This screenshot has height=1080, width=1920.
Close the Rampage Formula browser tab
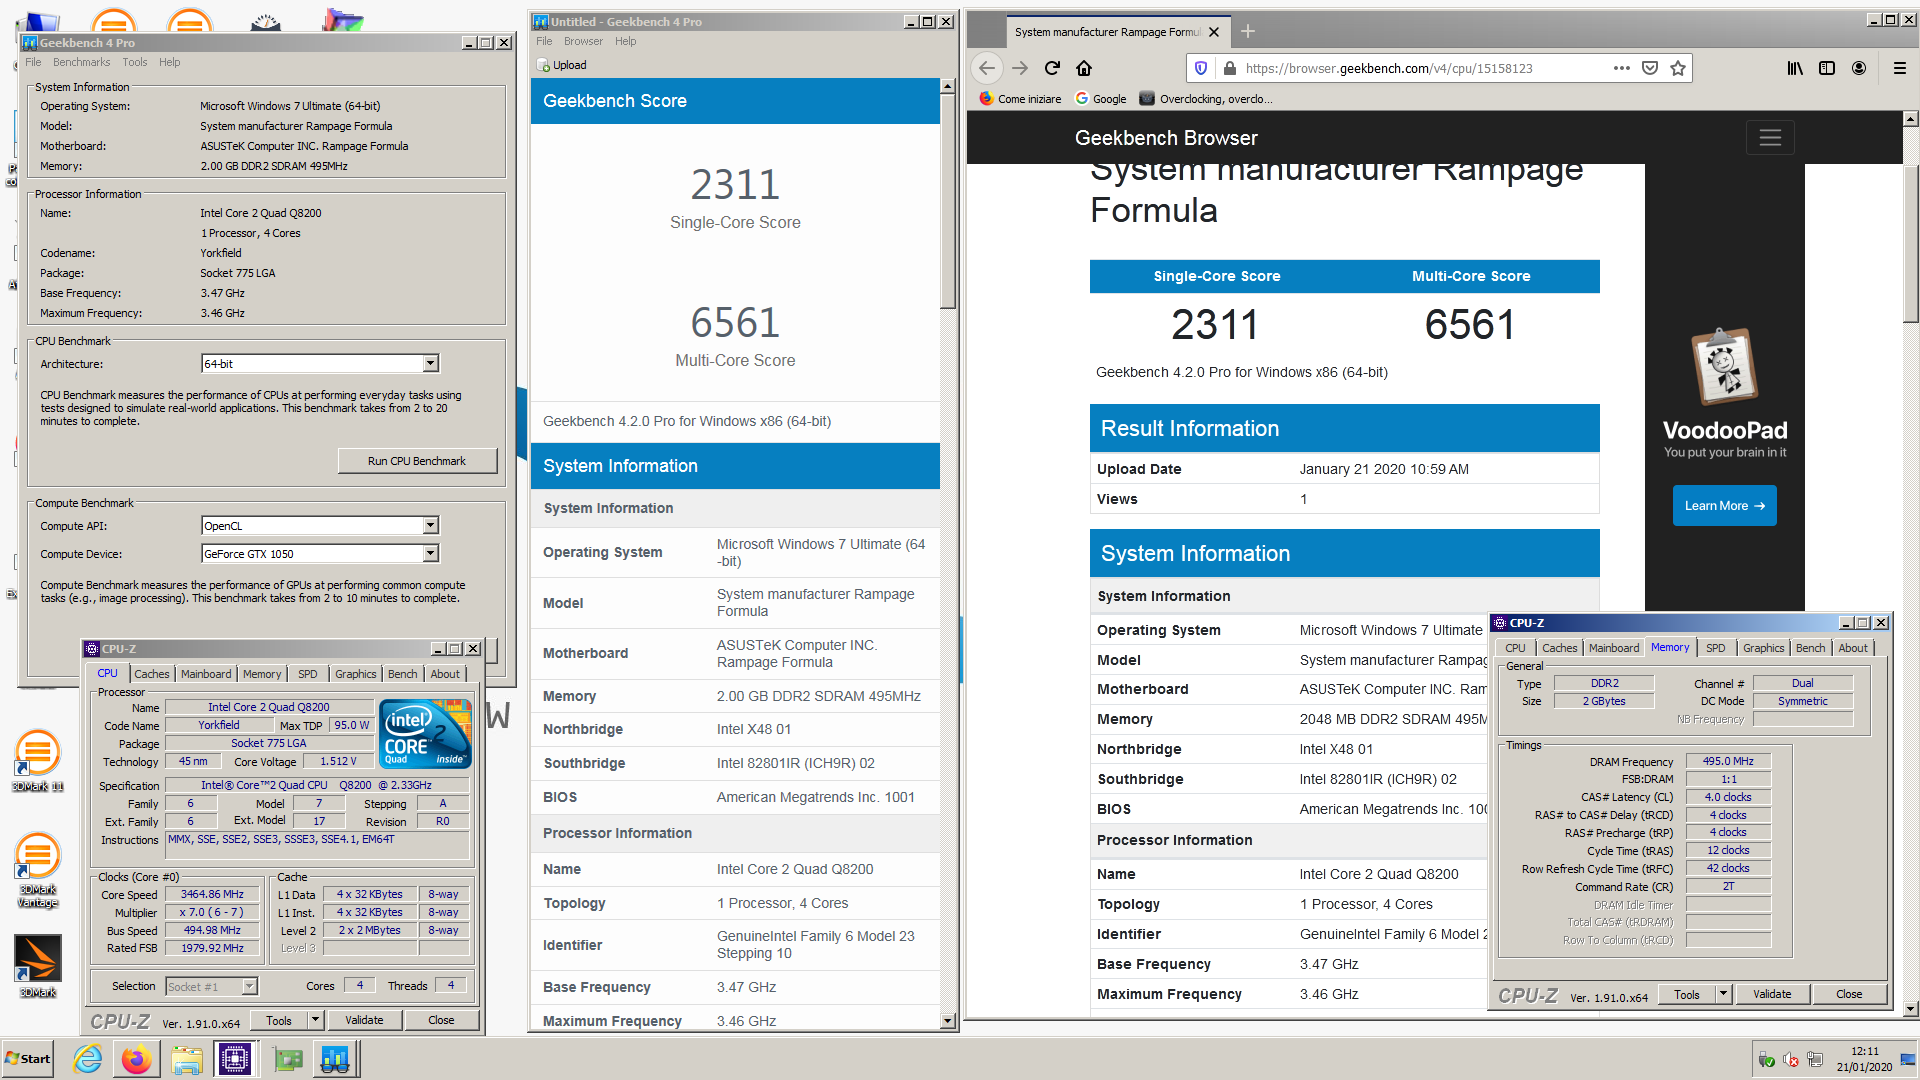point(1214,32)
